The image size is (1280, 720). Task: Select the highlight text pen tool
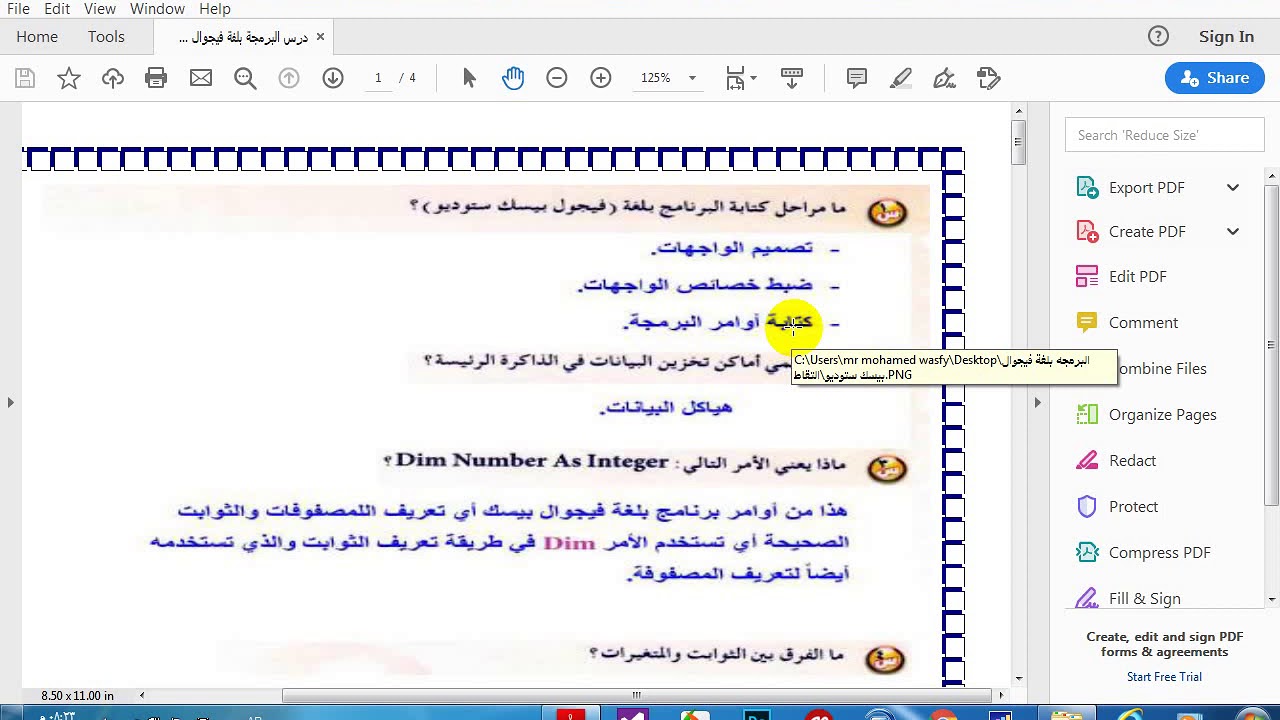tap(901, 78)
